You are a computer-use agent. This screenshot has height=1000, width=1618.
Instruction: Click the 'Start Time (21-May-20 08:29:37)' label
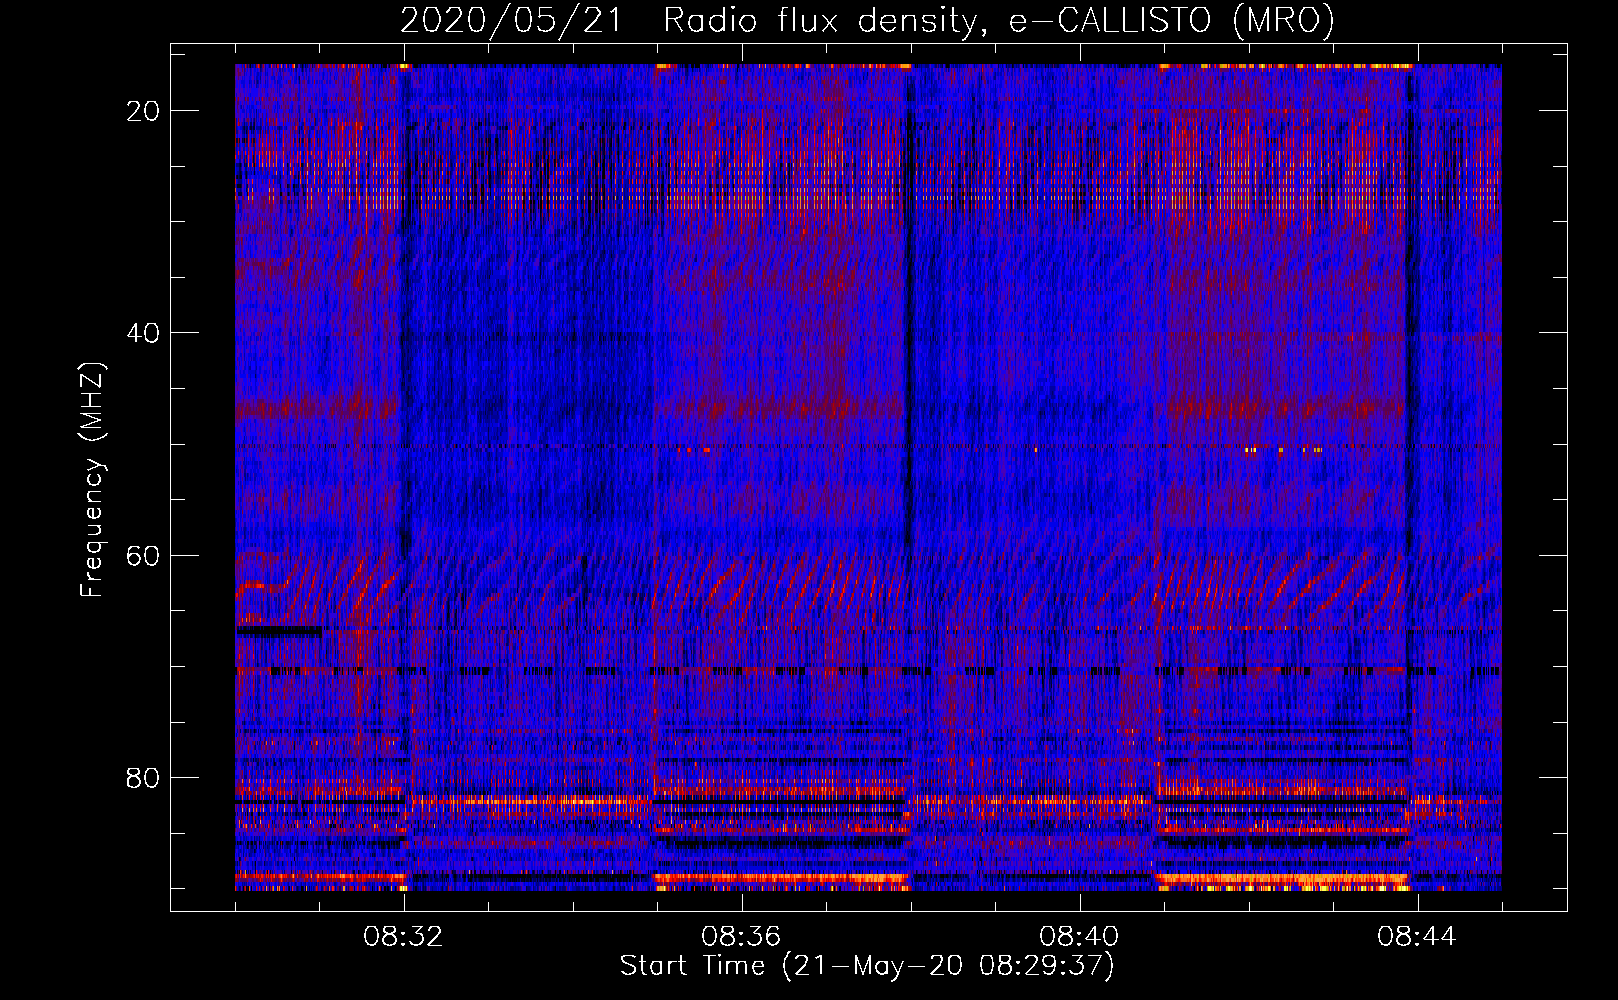click(867, 966)
